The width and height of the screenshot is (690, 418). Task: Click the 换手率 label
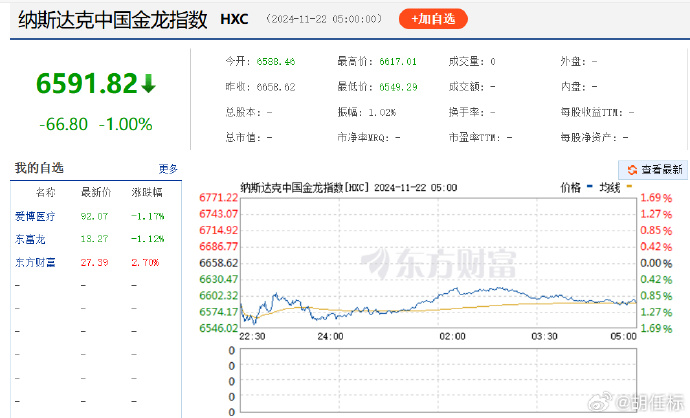pos(466,113)
